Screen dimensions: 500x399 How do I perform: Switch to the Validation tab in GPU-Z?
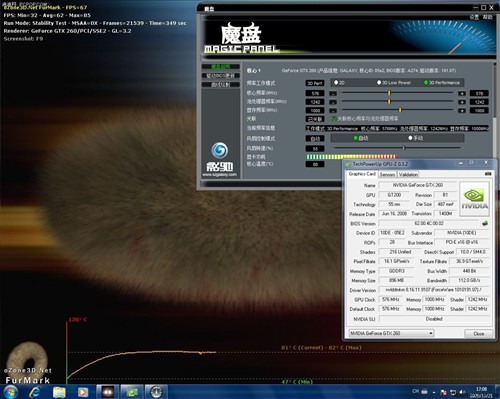pos(408,174)
